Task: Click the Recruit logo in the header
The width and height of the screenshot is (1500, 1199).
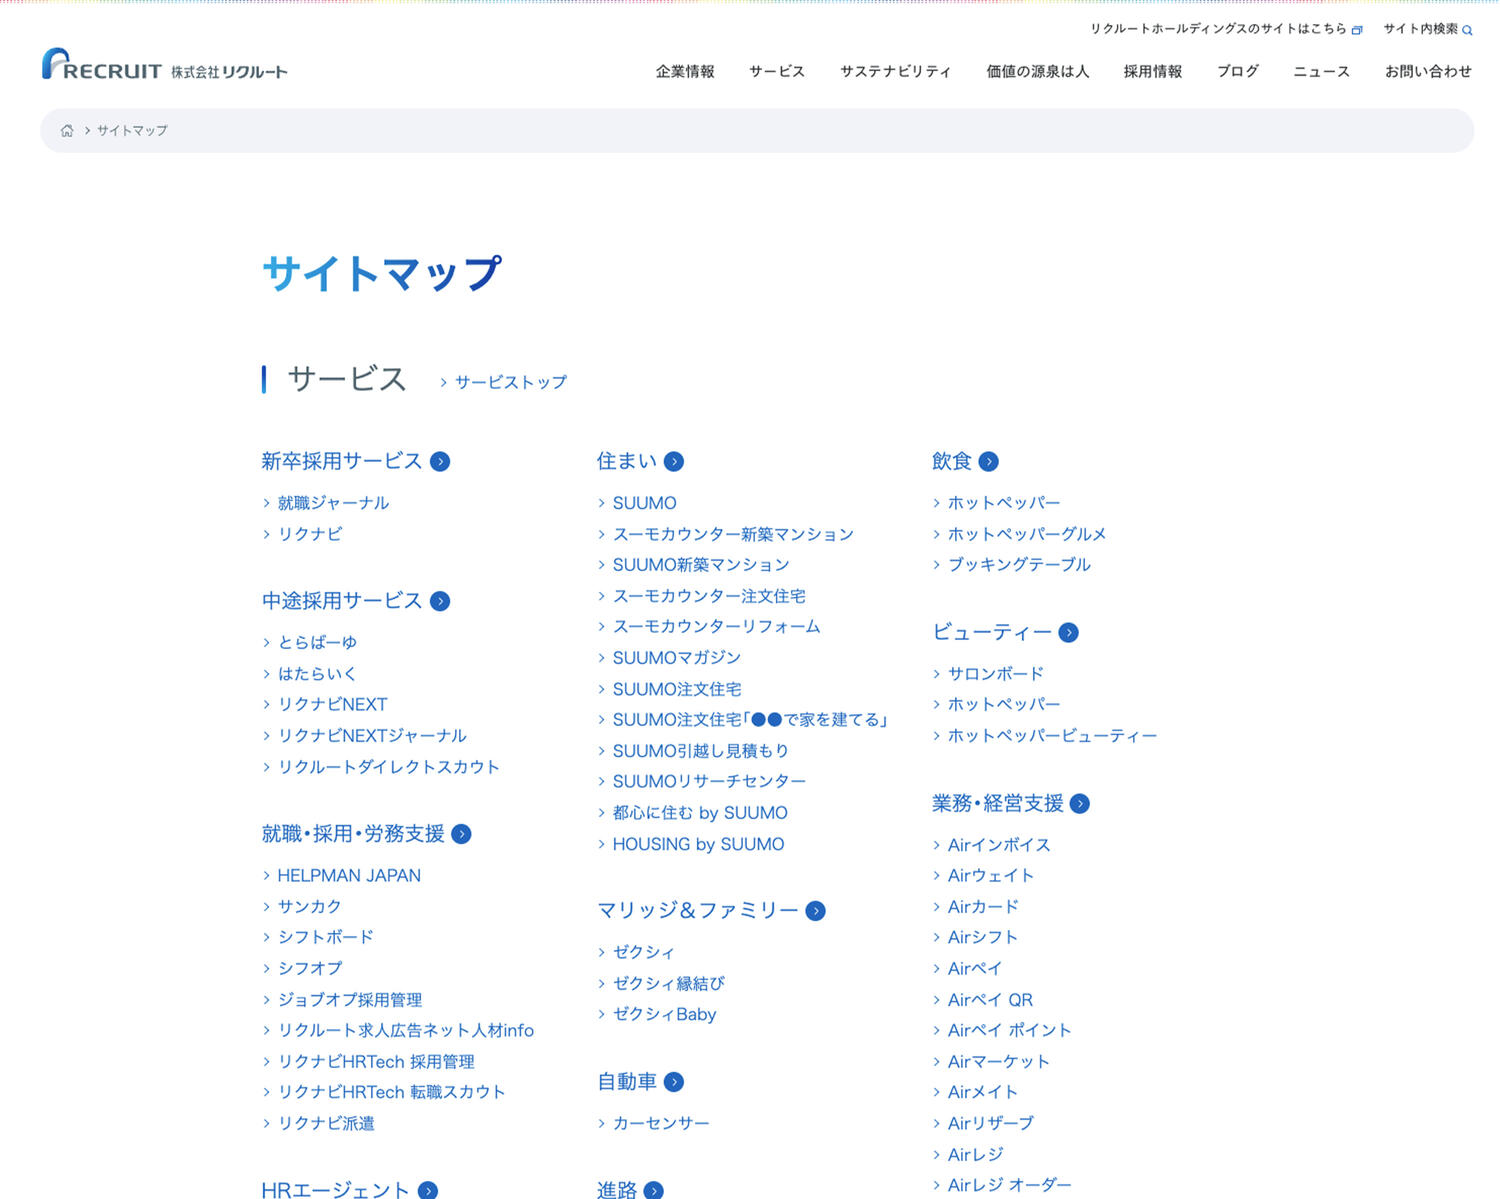Action: click(165, 65)
